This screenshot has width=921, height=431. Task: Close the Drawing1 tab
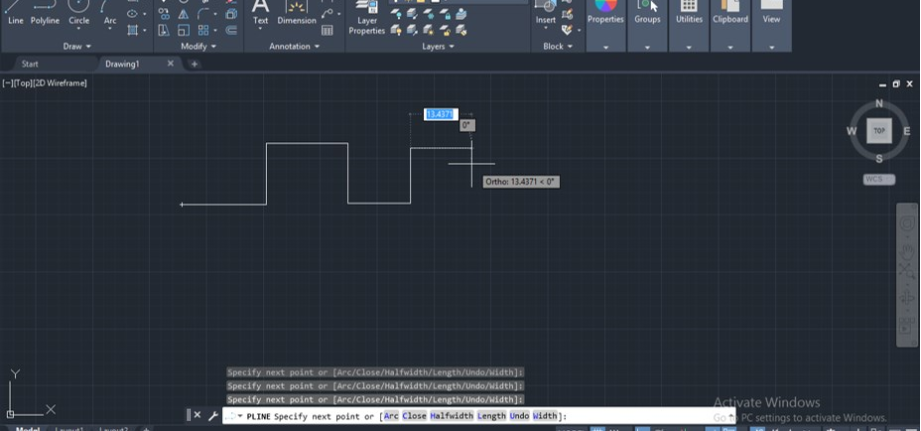[170, 63]
